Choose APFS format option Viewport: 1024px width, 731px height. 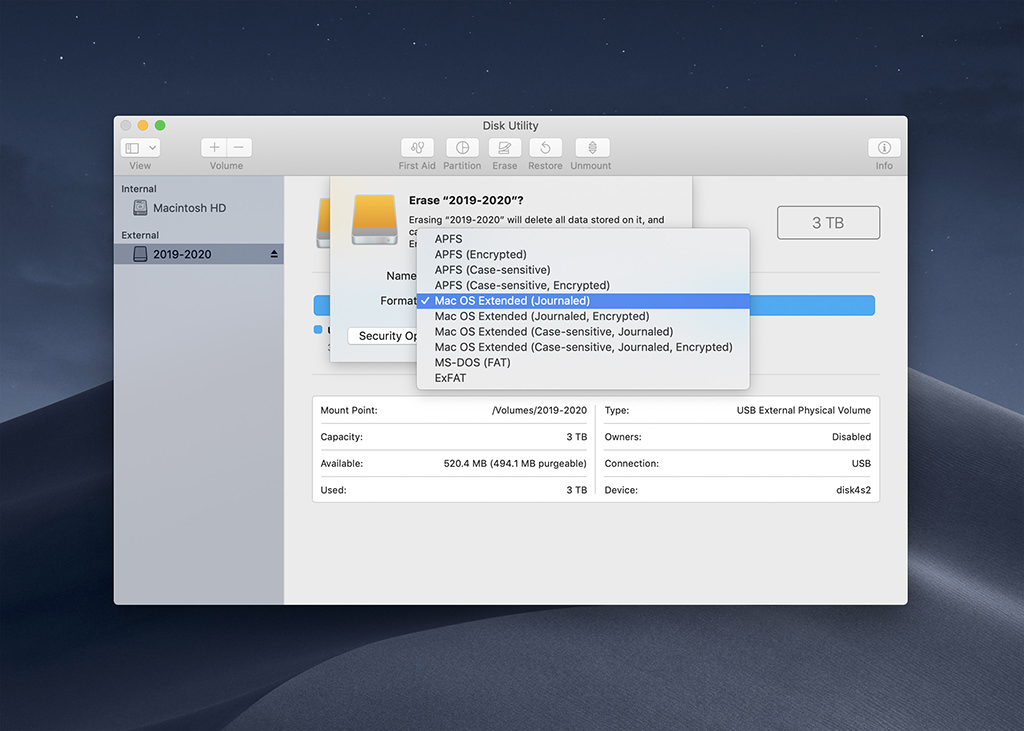point(583,239)
